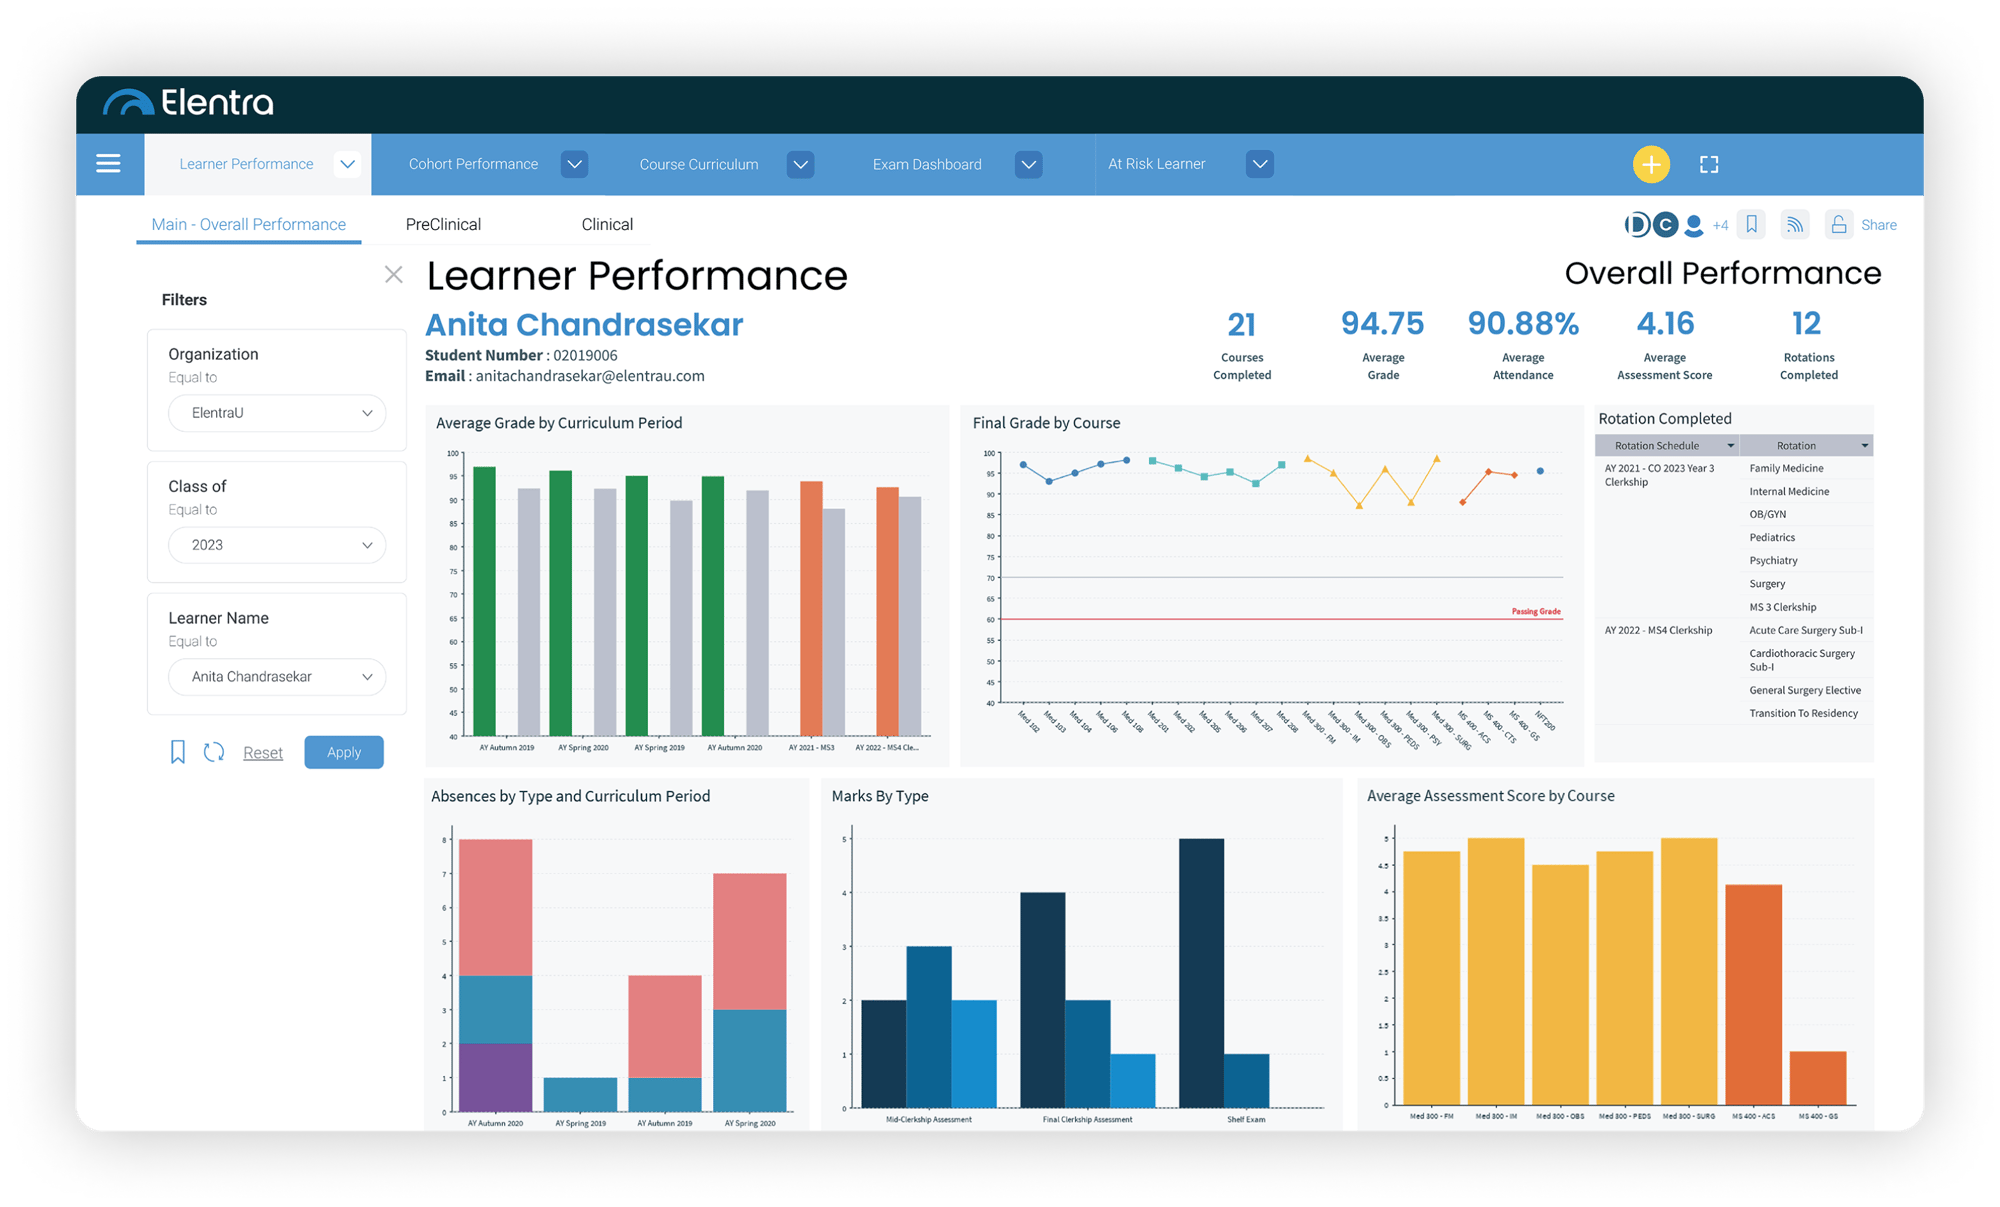Image resolution: width=2000 pixels, height=1207 pixels.
Task: Open Rotation Schedule column filter arrow
Action: click(x=1730, y=446)
